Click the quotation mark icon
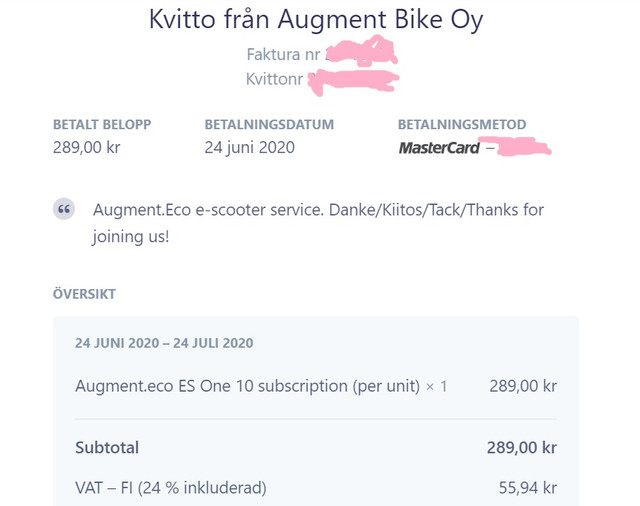 [64, 209]
